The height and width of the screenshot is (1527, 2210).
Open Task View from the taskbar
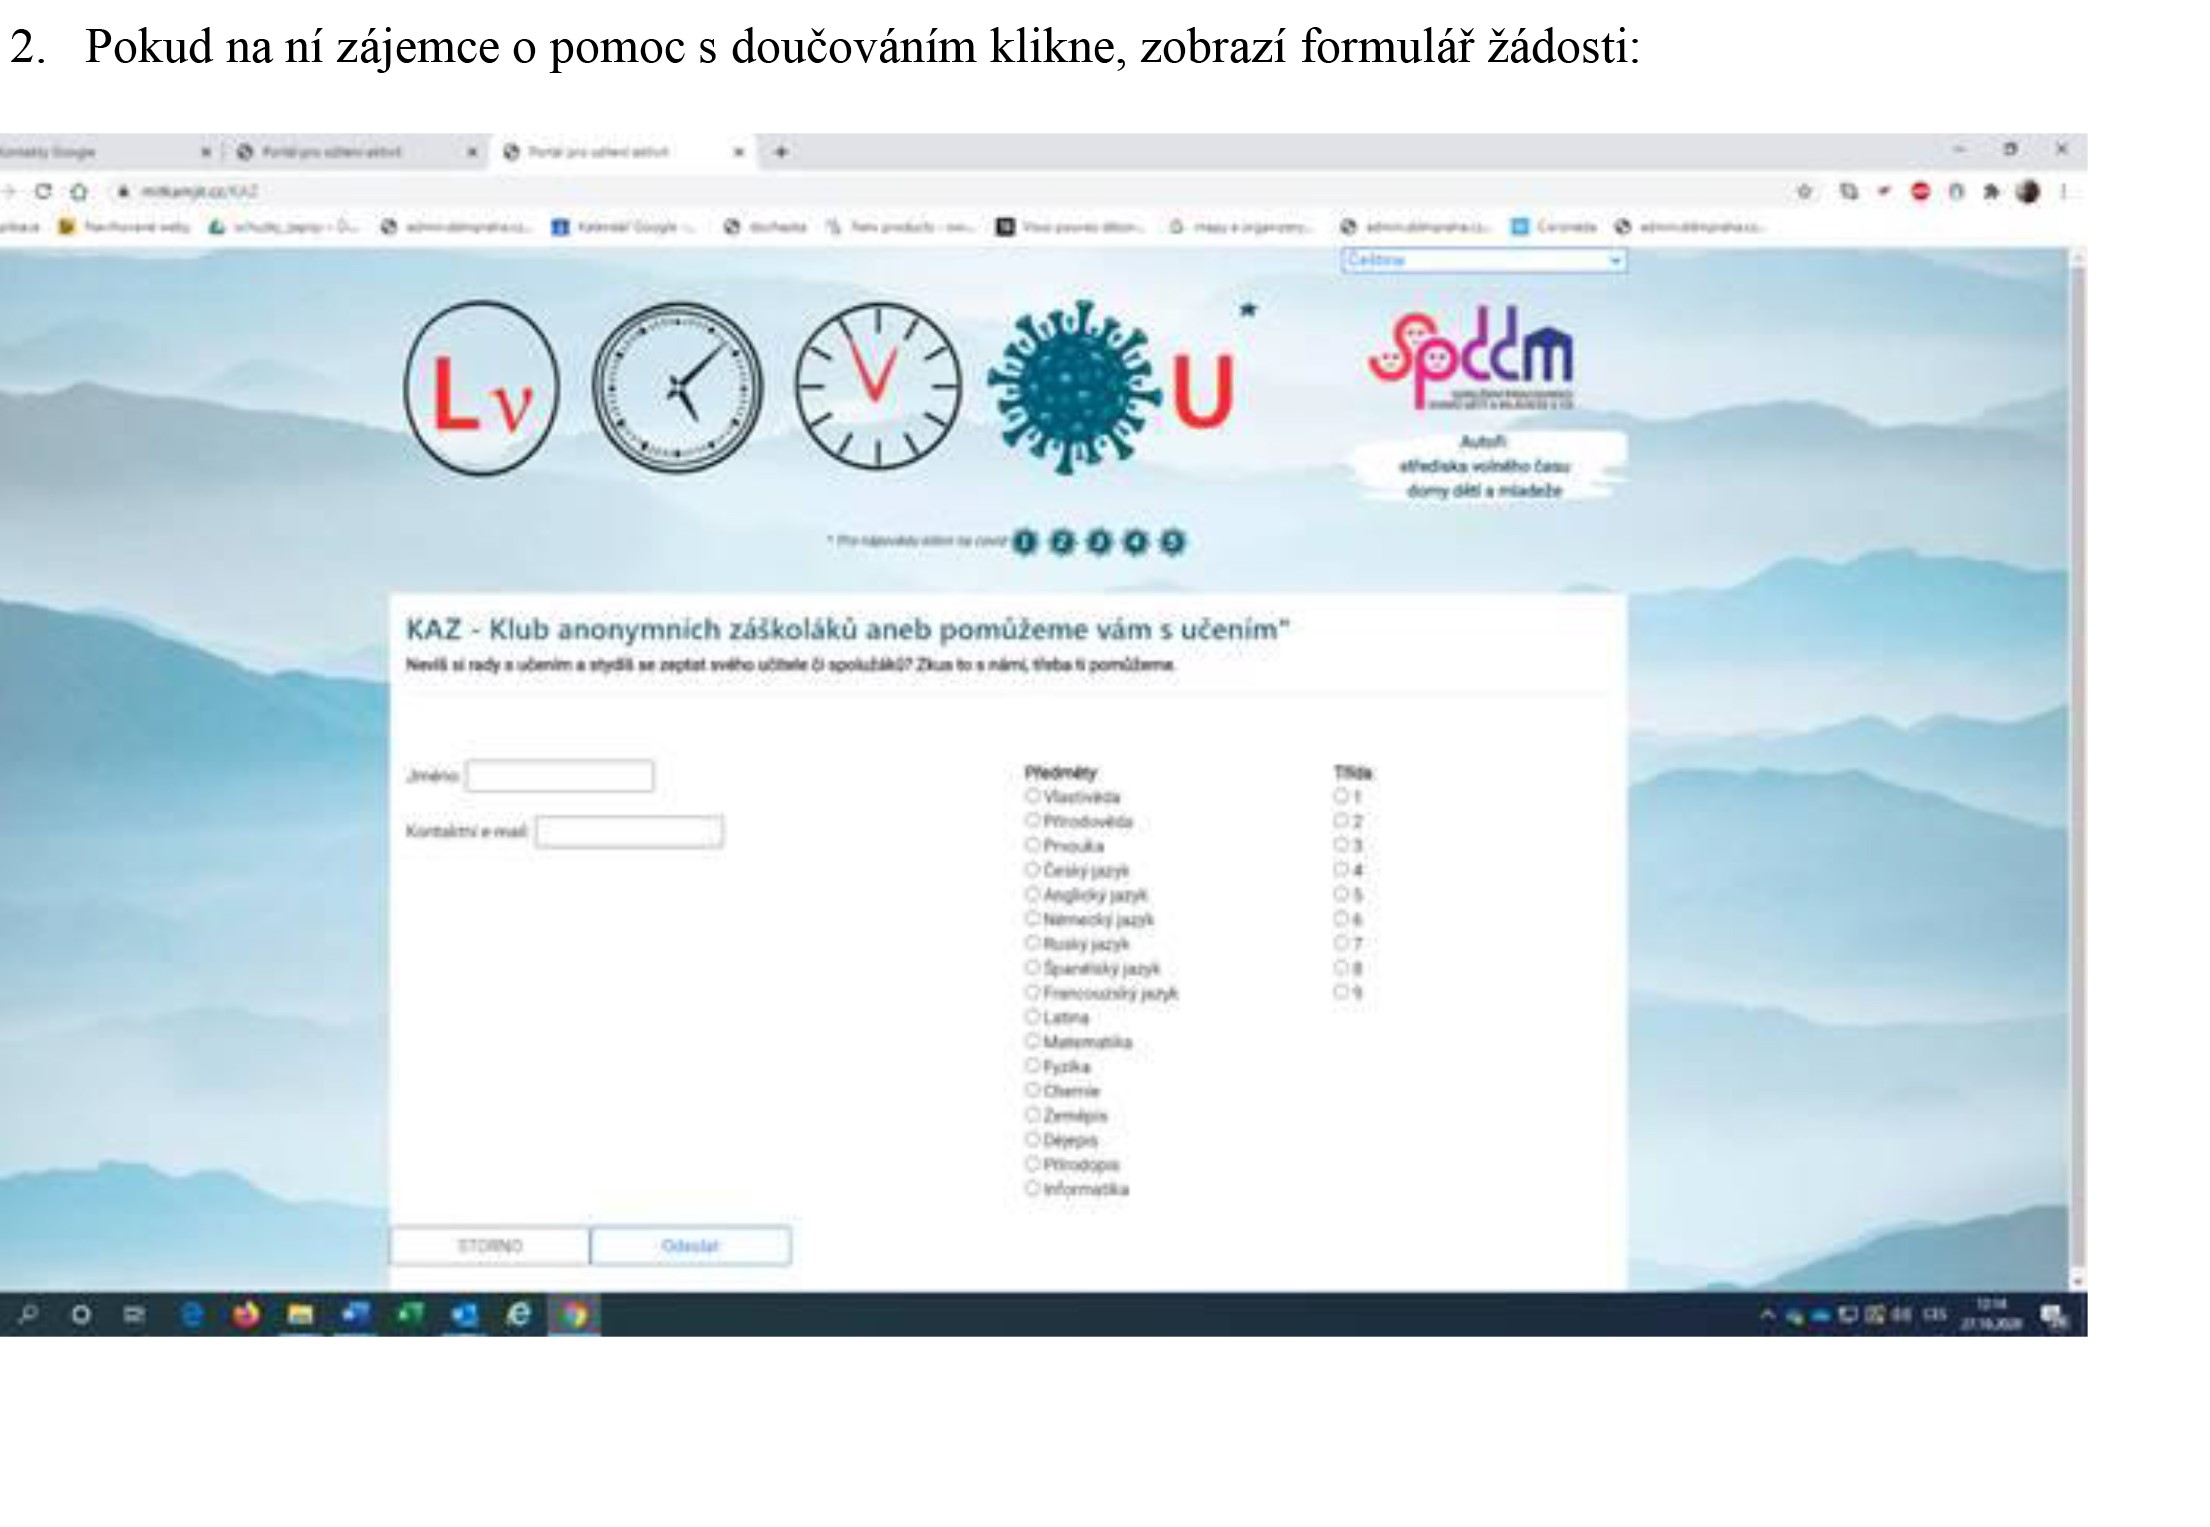pyautogui.click(x=134, y=1314)
